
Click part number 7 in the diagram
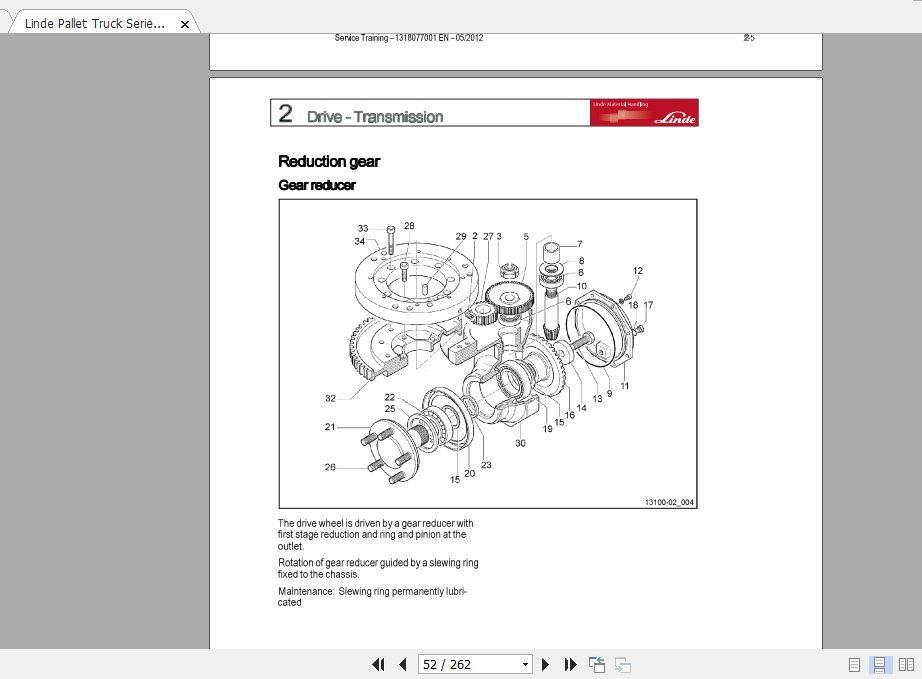tap(580, 243)
